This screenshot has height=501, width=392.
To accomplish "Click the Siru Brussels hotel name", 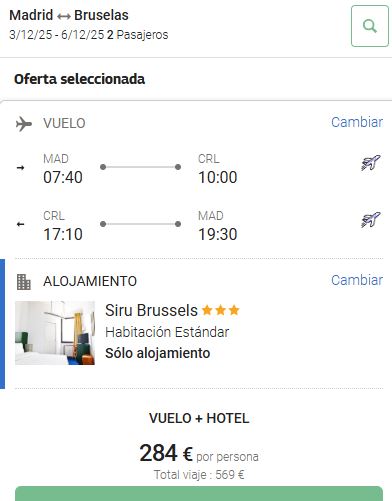I will click(151, 310).
